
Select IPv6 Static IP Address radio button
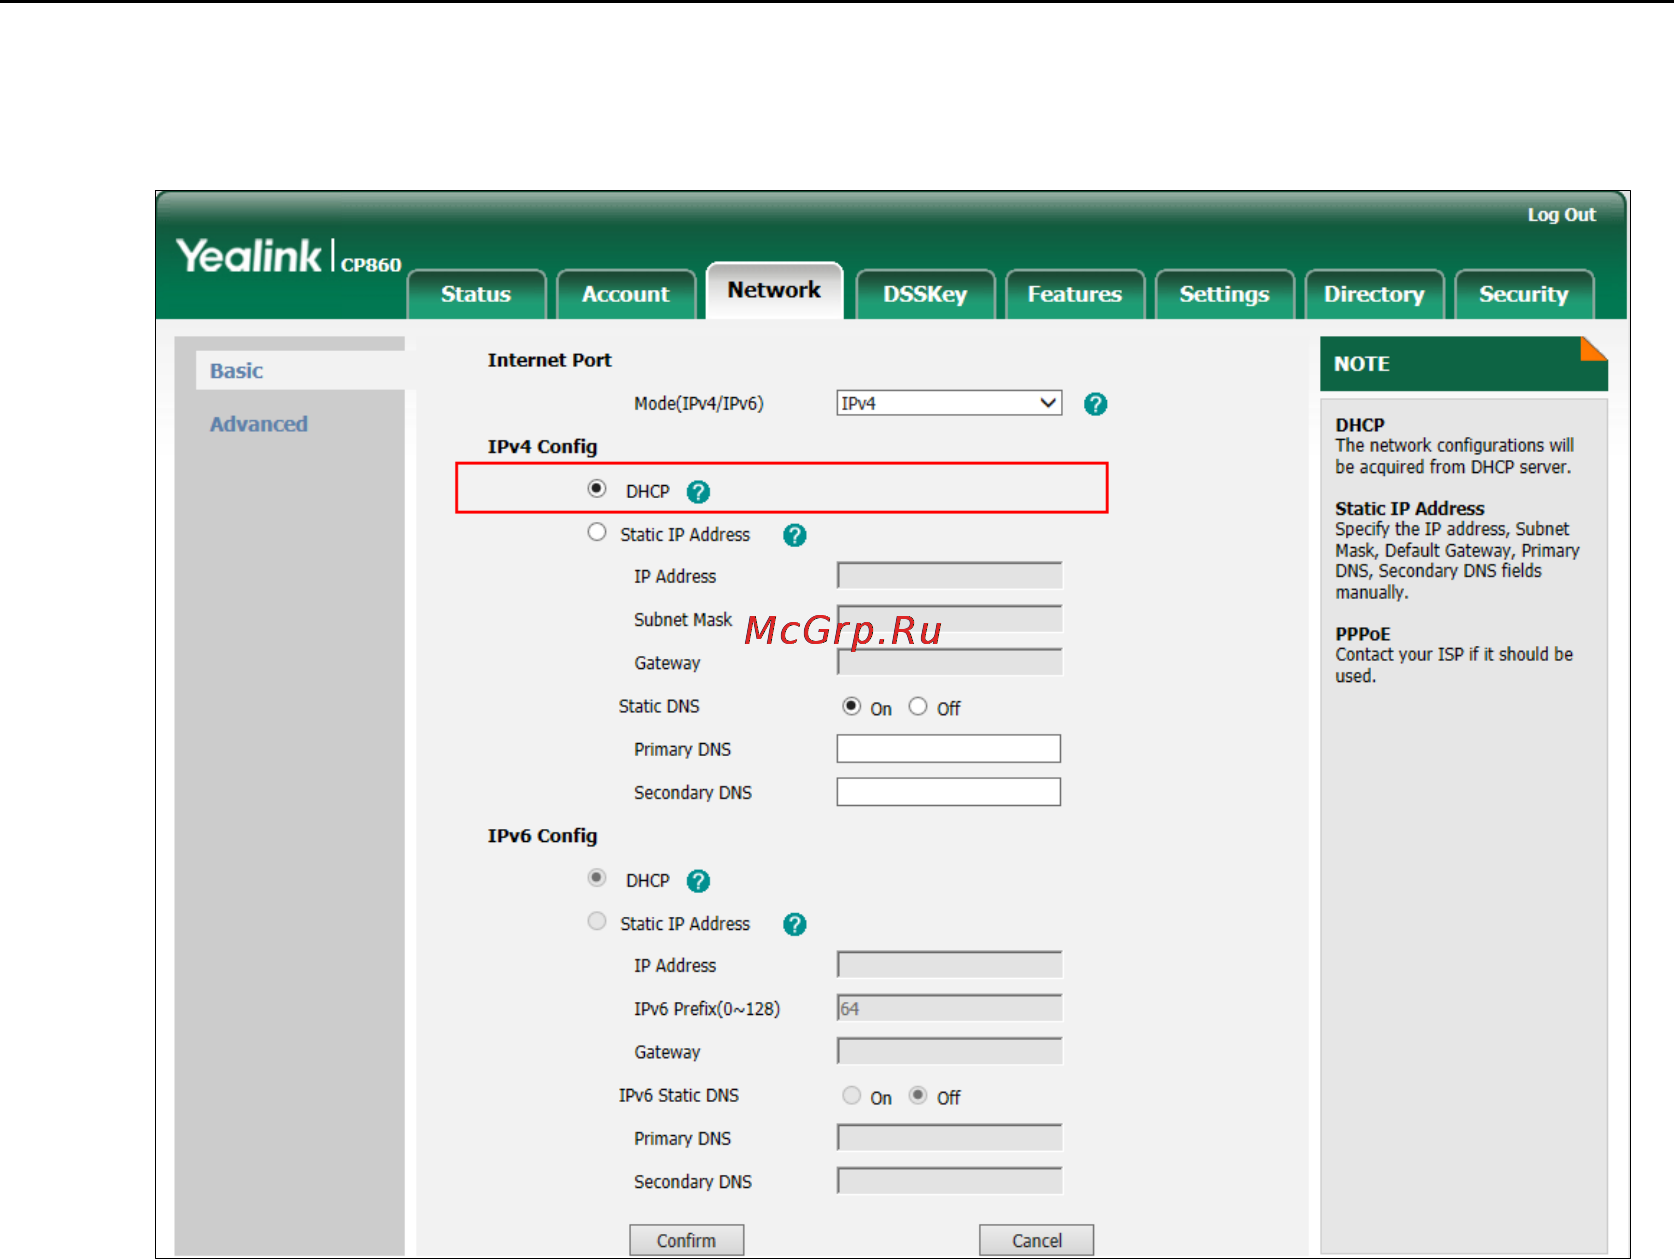point(597,921)
